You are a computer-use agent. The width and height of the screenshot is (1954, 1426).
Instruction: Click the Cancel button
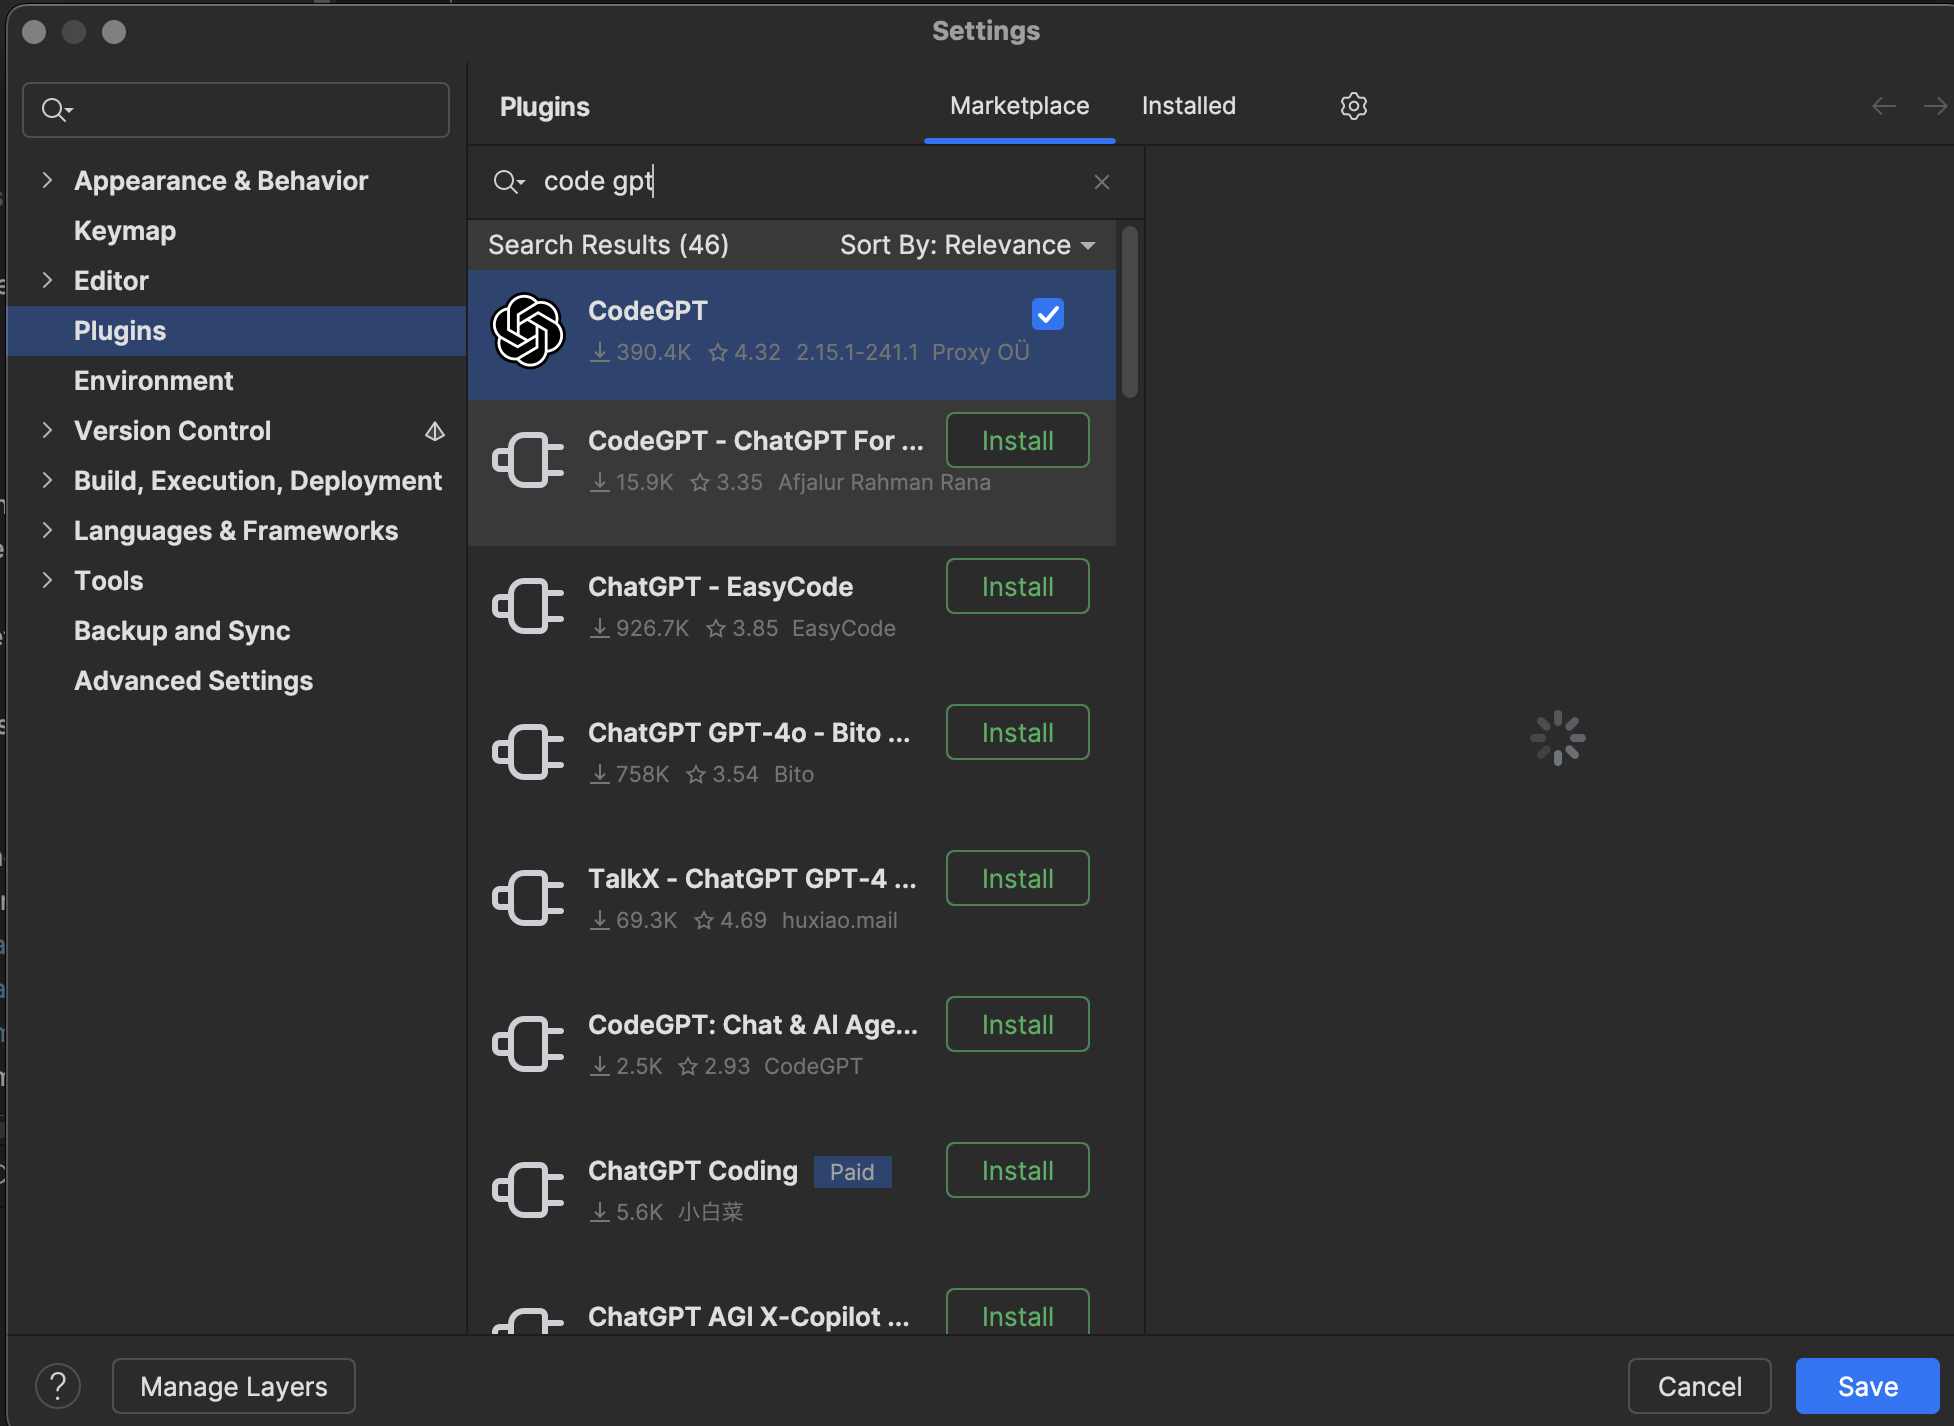(1699, 1386)
